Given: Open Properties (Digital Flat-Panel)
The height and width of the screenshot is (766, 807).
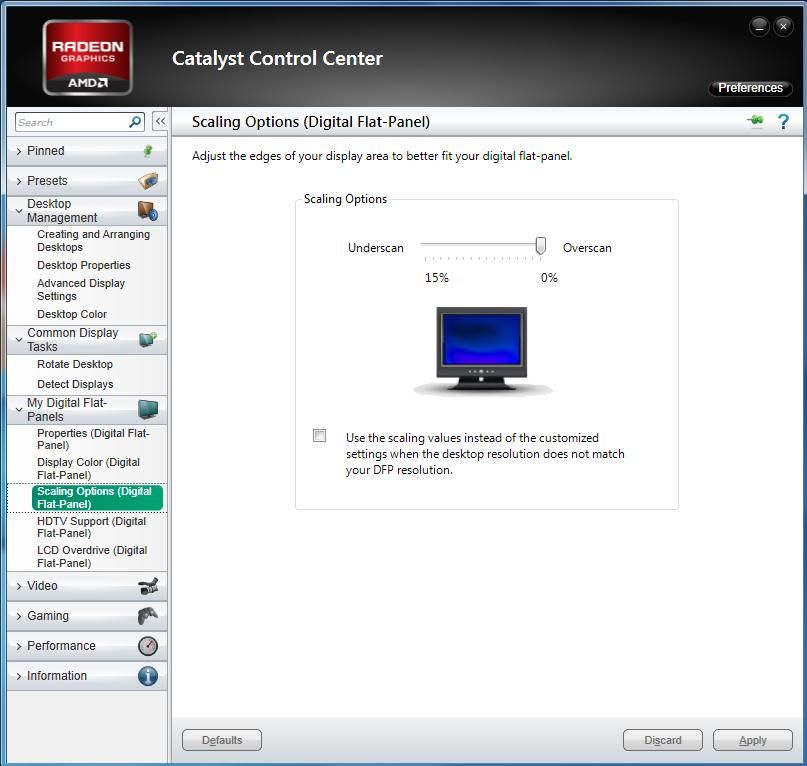Looking at the screenshot, I should coord(93,439).
